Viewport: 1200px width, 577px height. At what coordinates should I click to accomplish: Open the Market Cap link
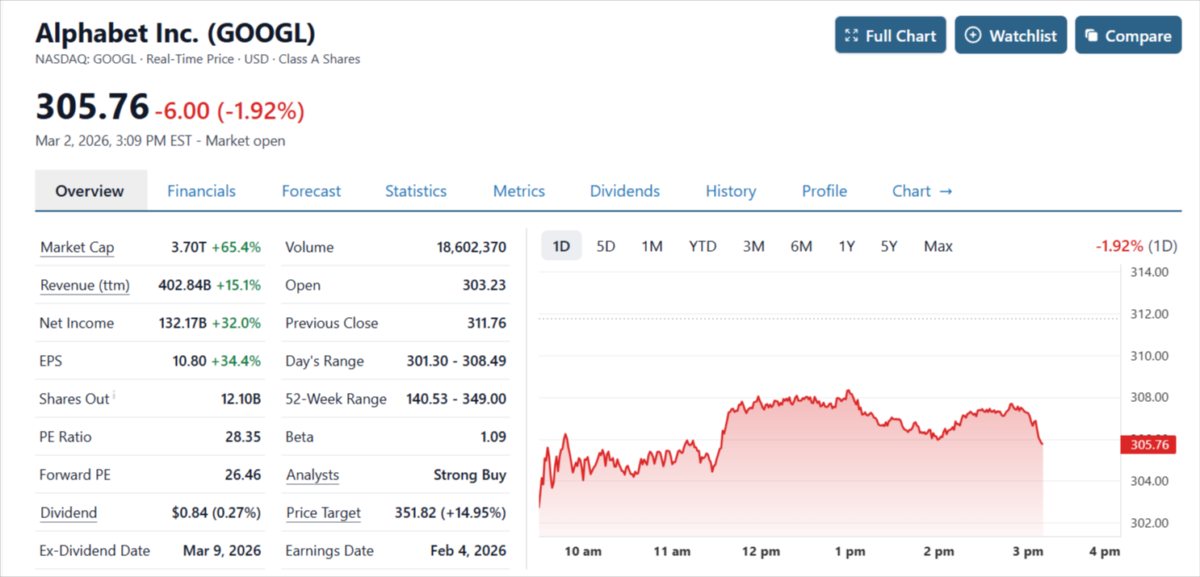pyautogui.click(x=77, y=247)
